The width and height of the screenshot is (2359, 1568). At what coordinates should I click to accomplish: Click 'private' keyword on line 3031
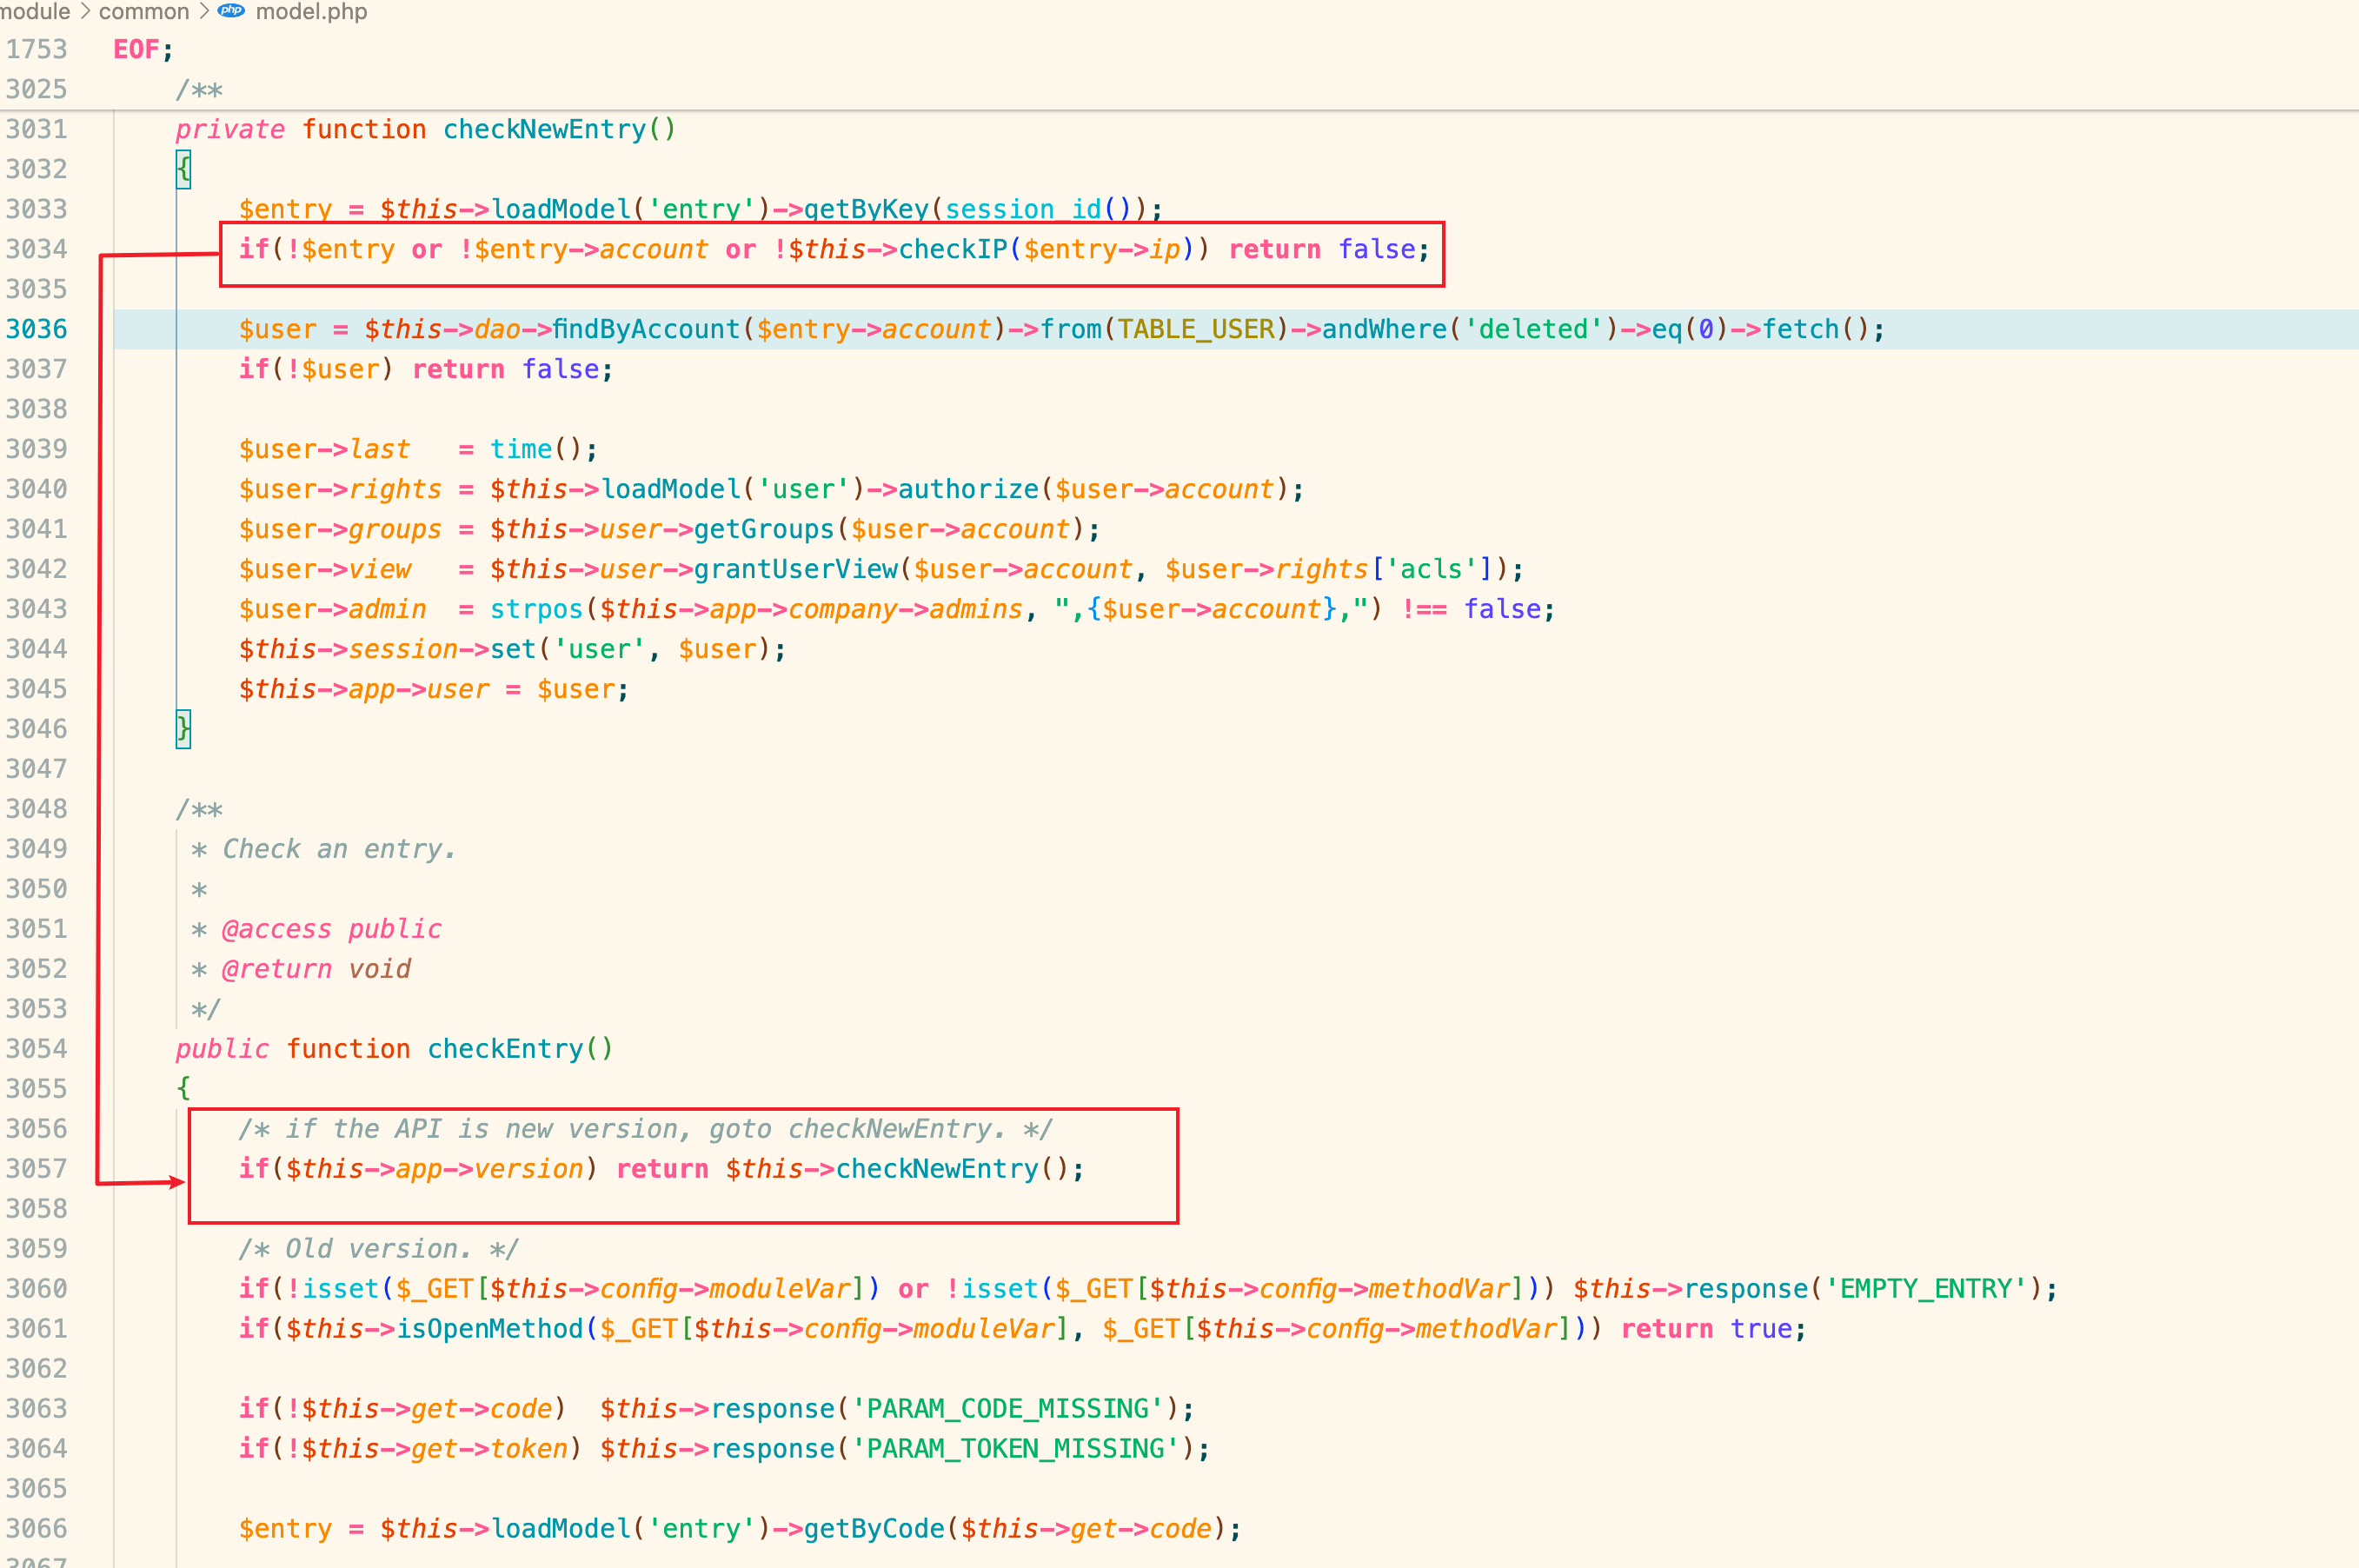coord(230,130)
